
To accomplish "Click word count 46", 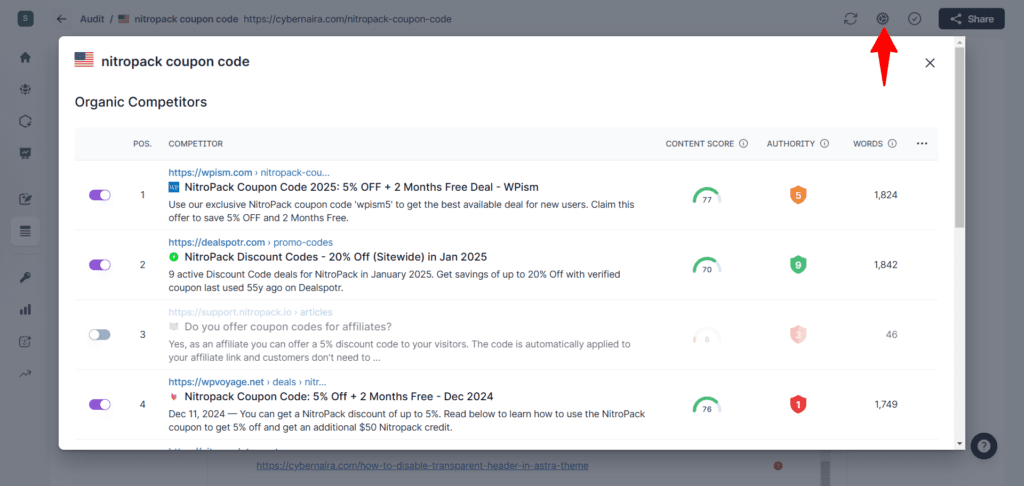I will [891, 334].
